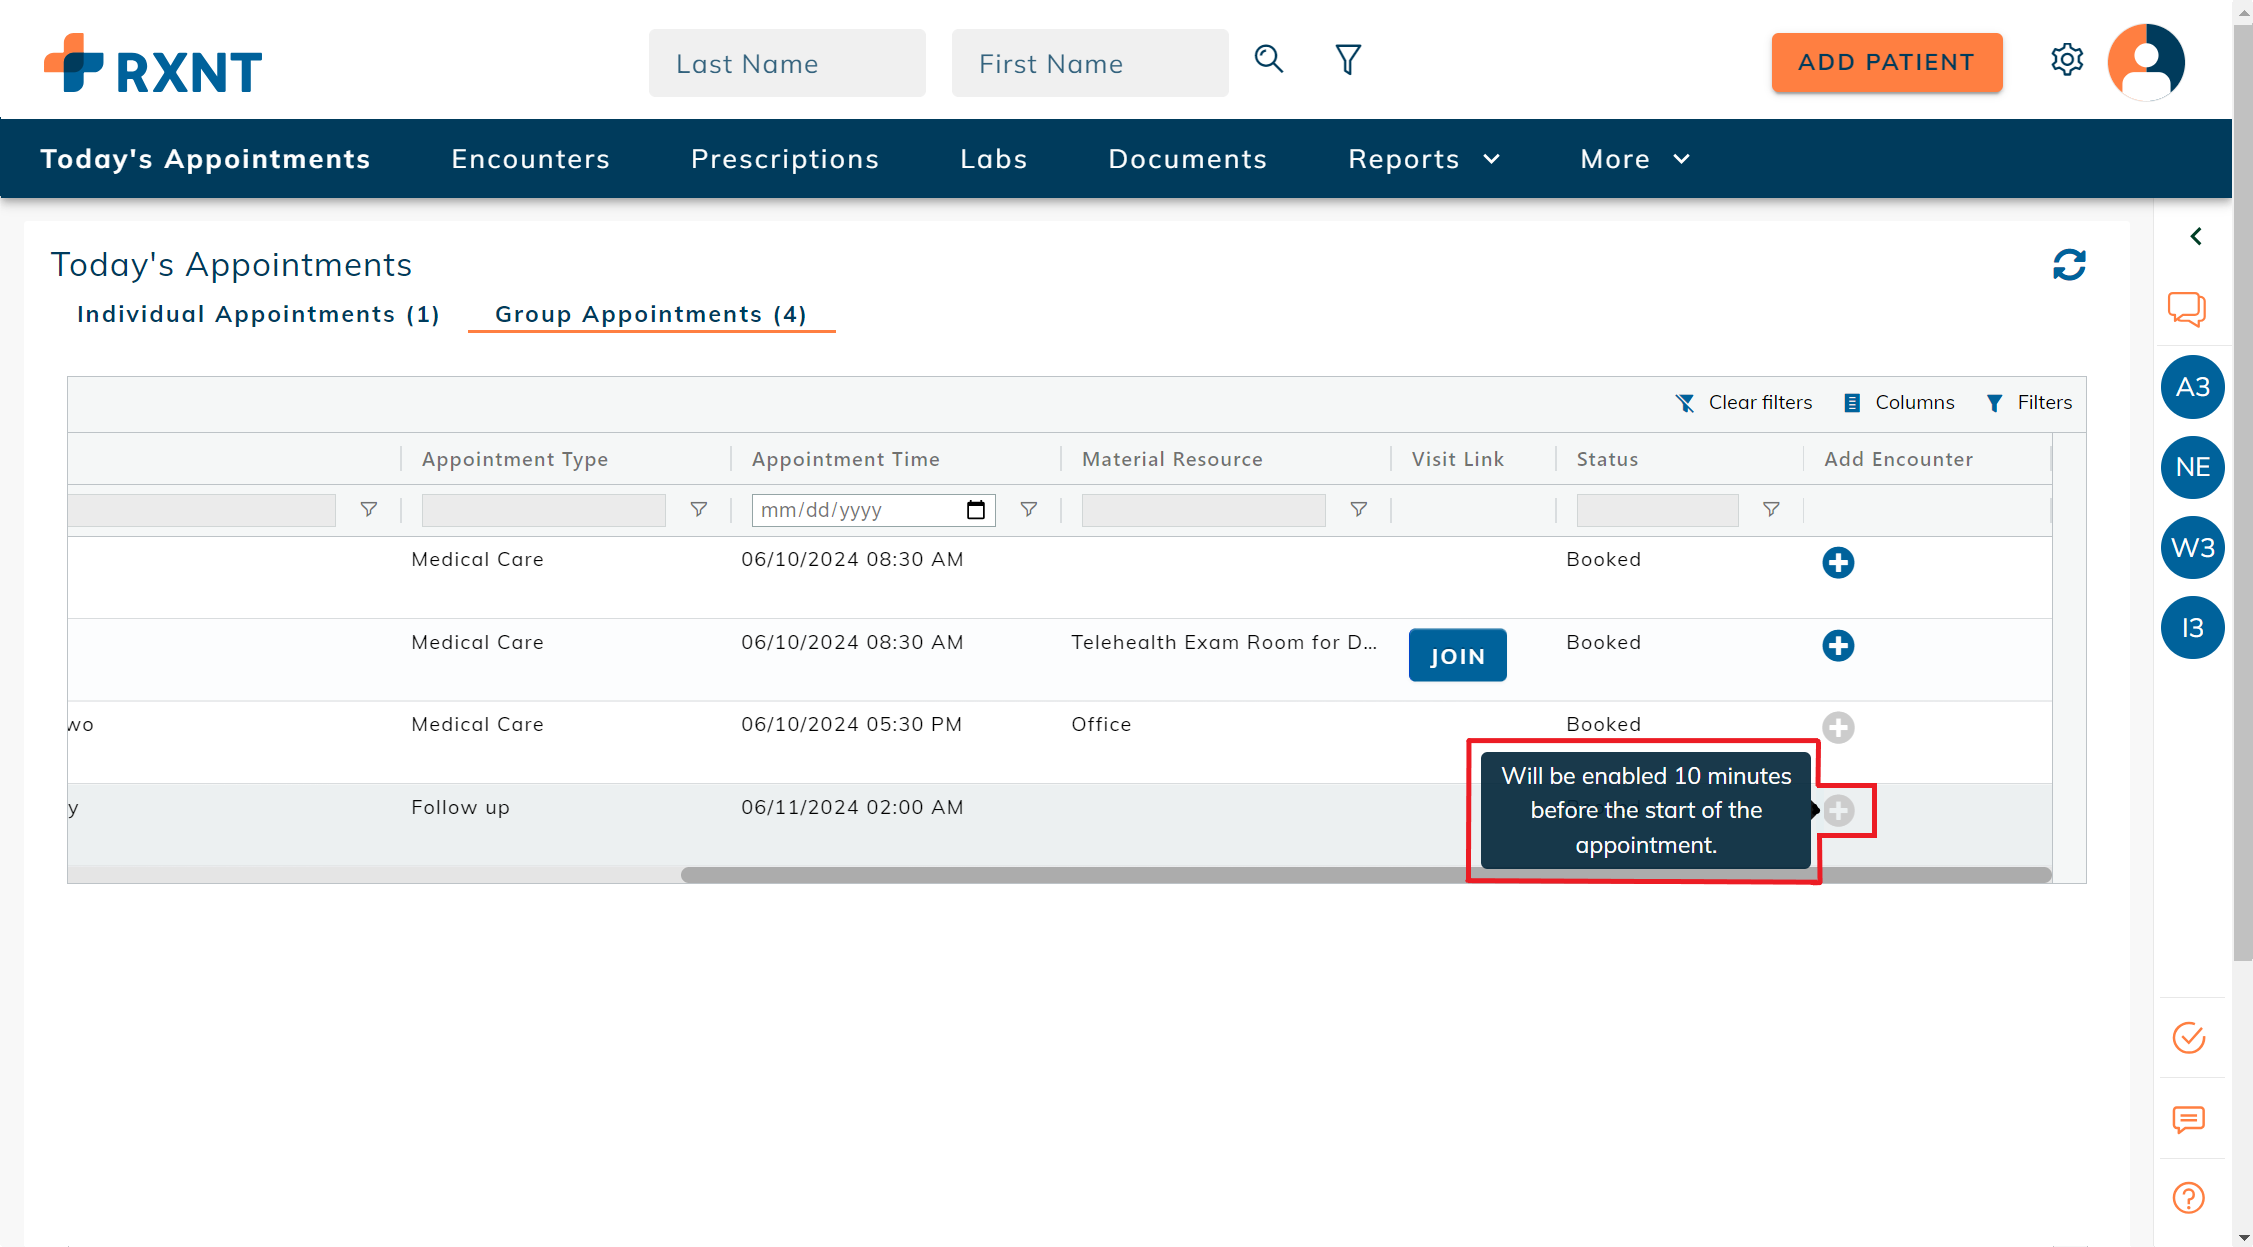Click the Appointment Type filter input

click(x=543, y=510)
